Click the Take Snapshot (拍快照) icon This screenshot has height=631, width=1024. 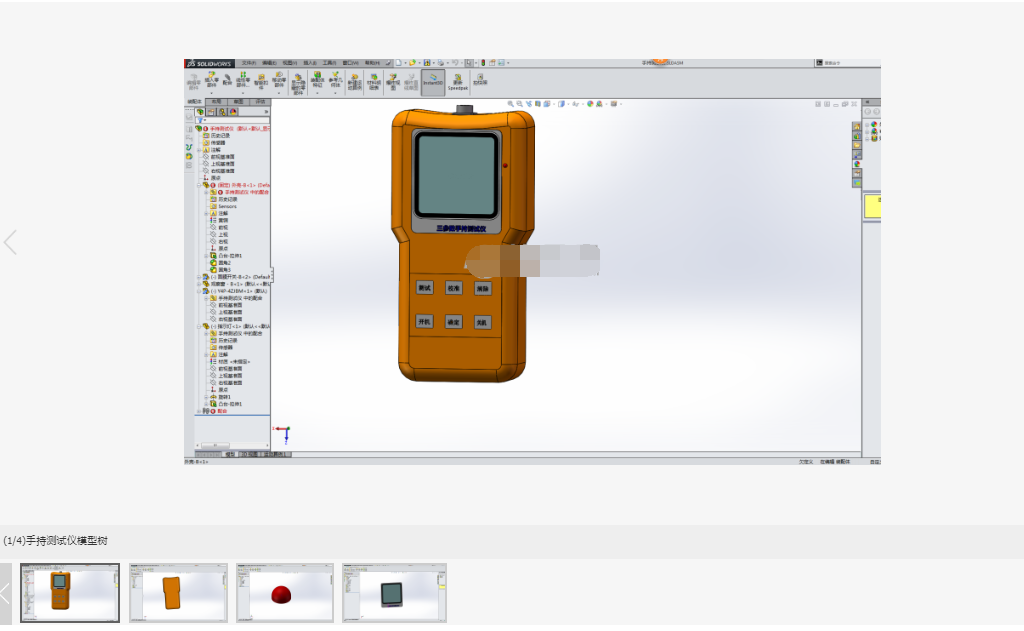[x=480, y=79]
